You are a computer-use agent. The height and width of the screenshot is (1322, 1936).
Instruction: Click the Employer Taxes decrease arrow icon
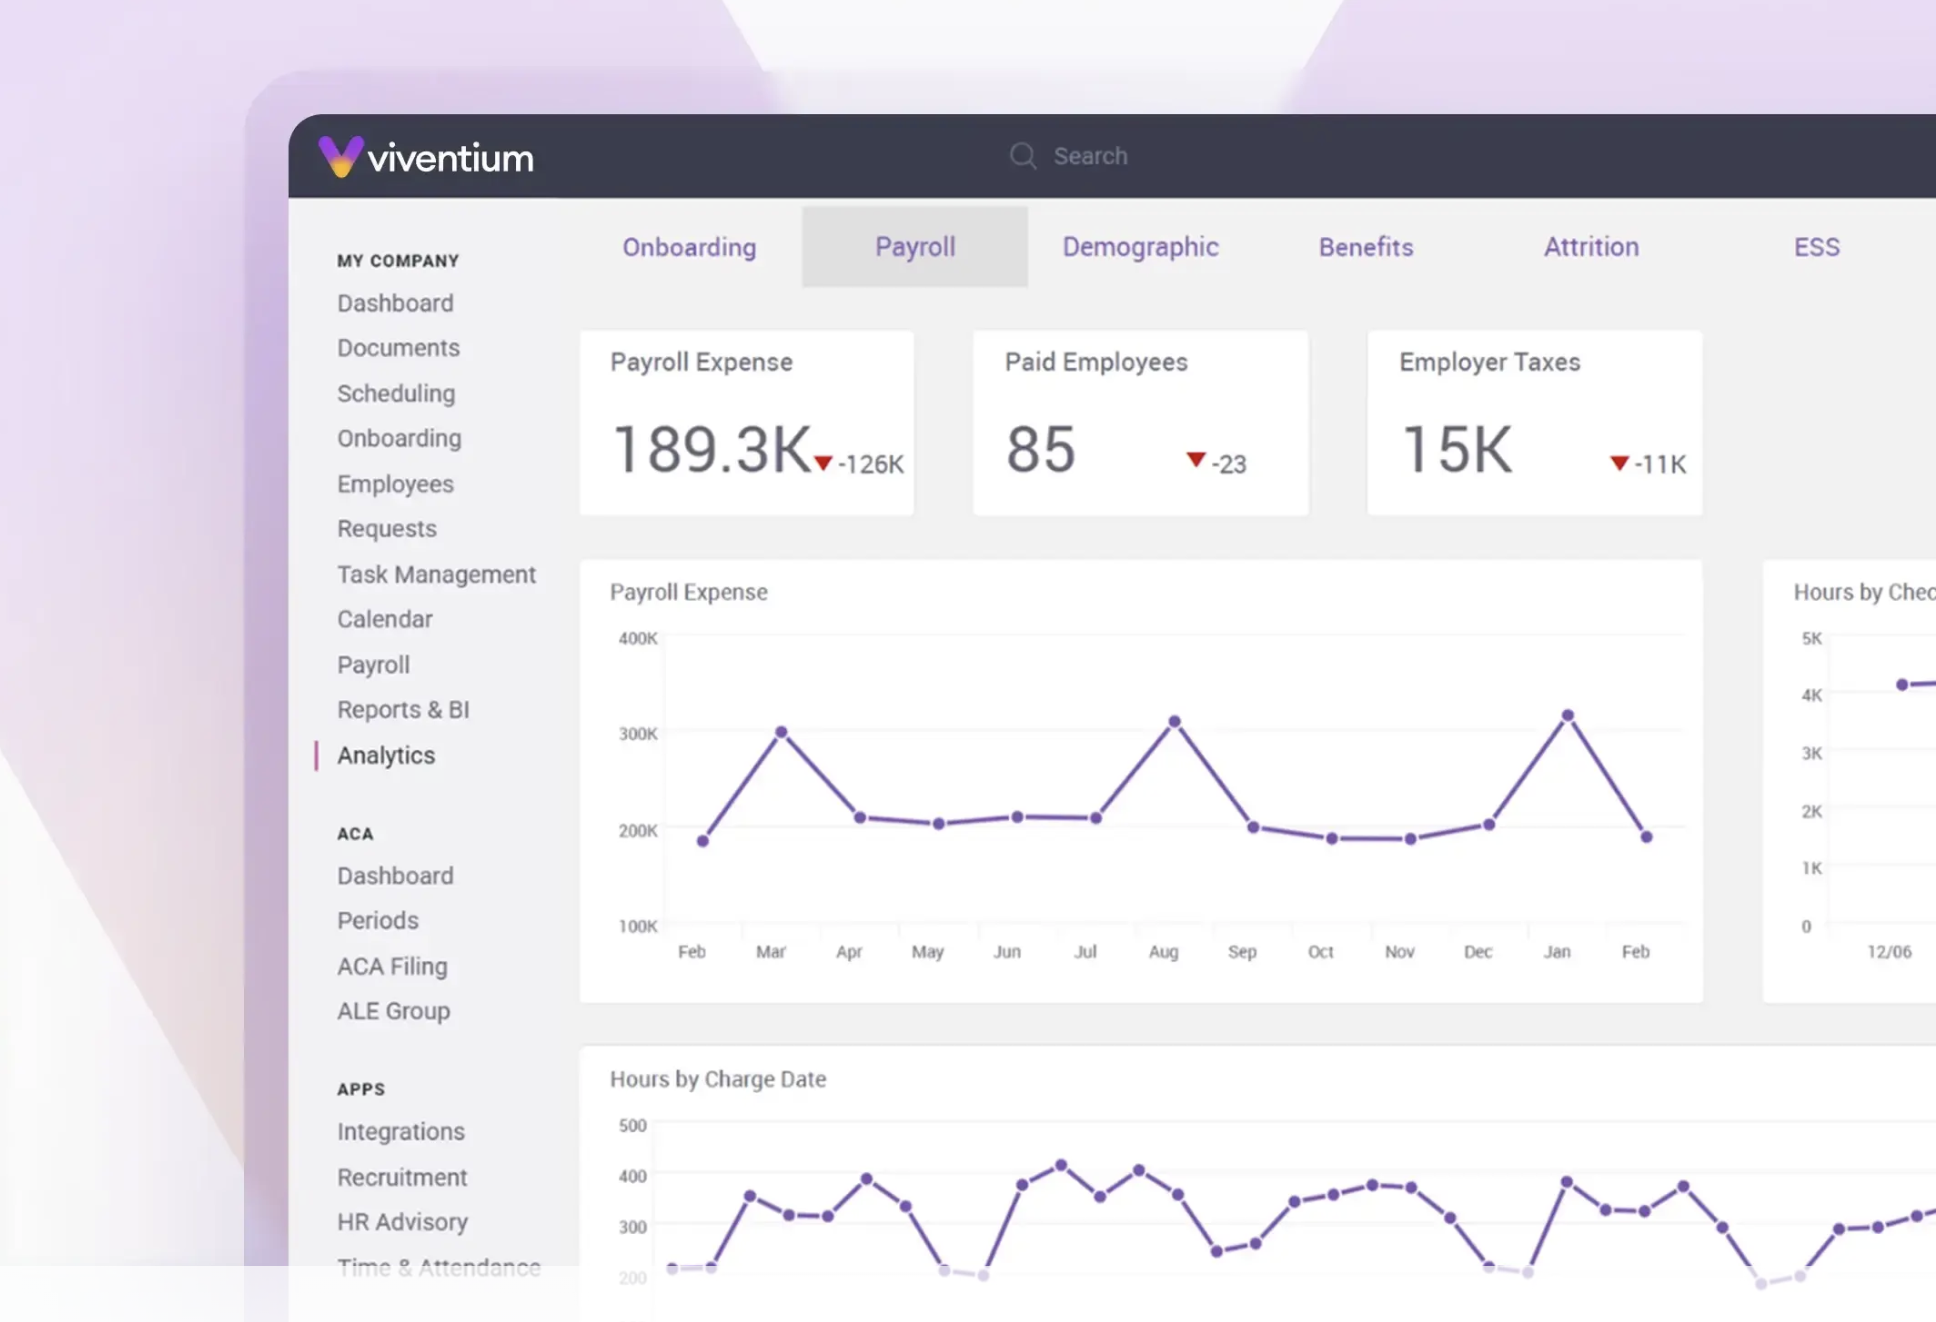pyautogui.click(x=1618, y=463)
